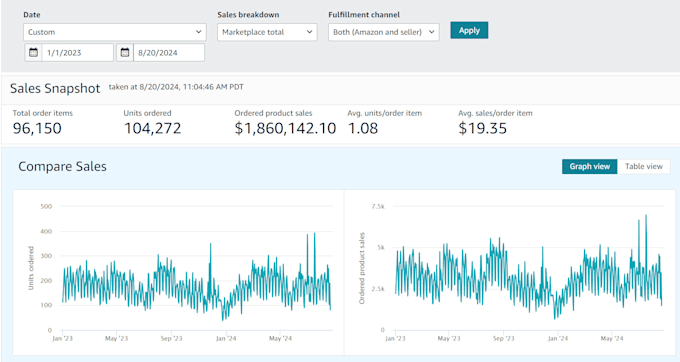Screen dimensions: 680x362
Task: Open the Fulfillment channel dropdown
Action: pyautogui.click(x=384, y=32)
